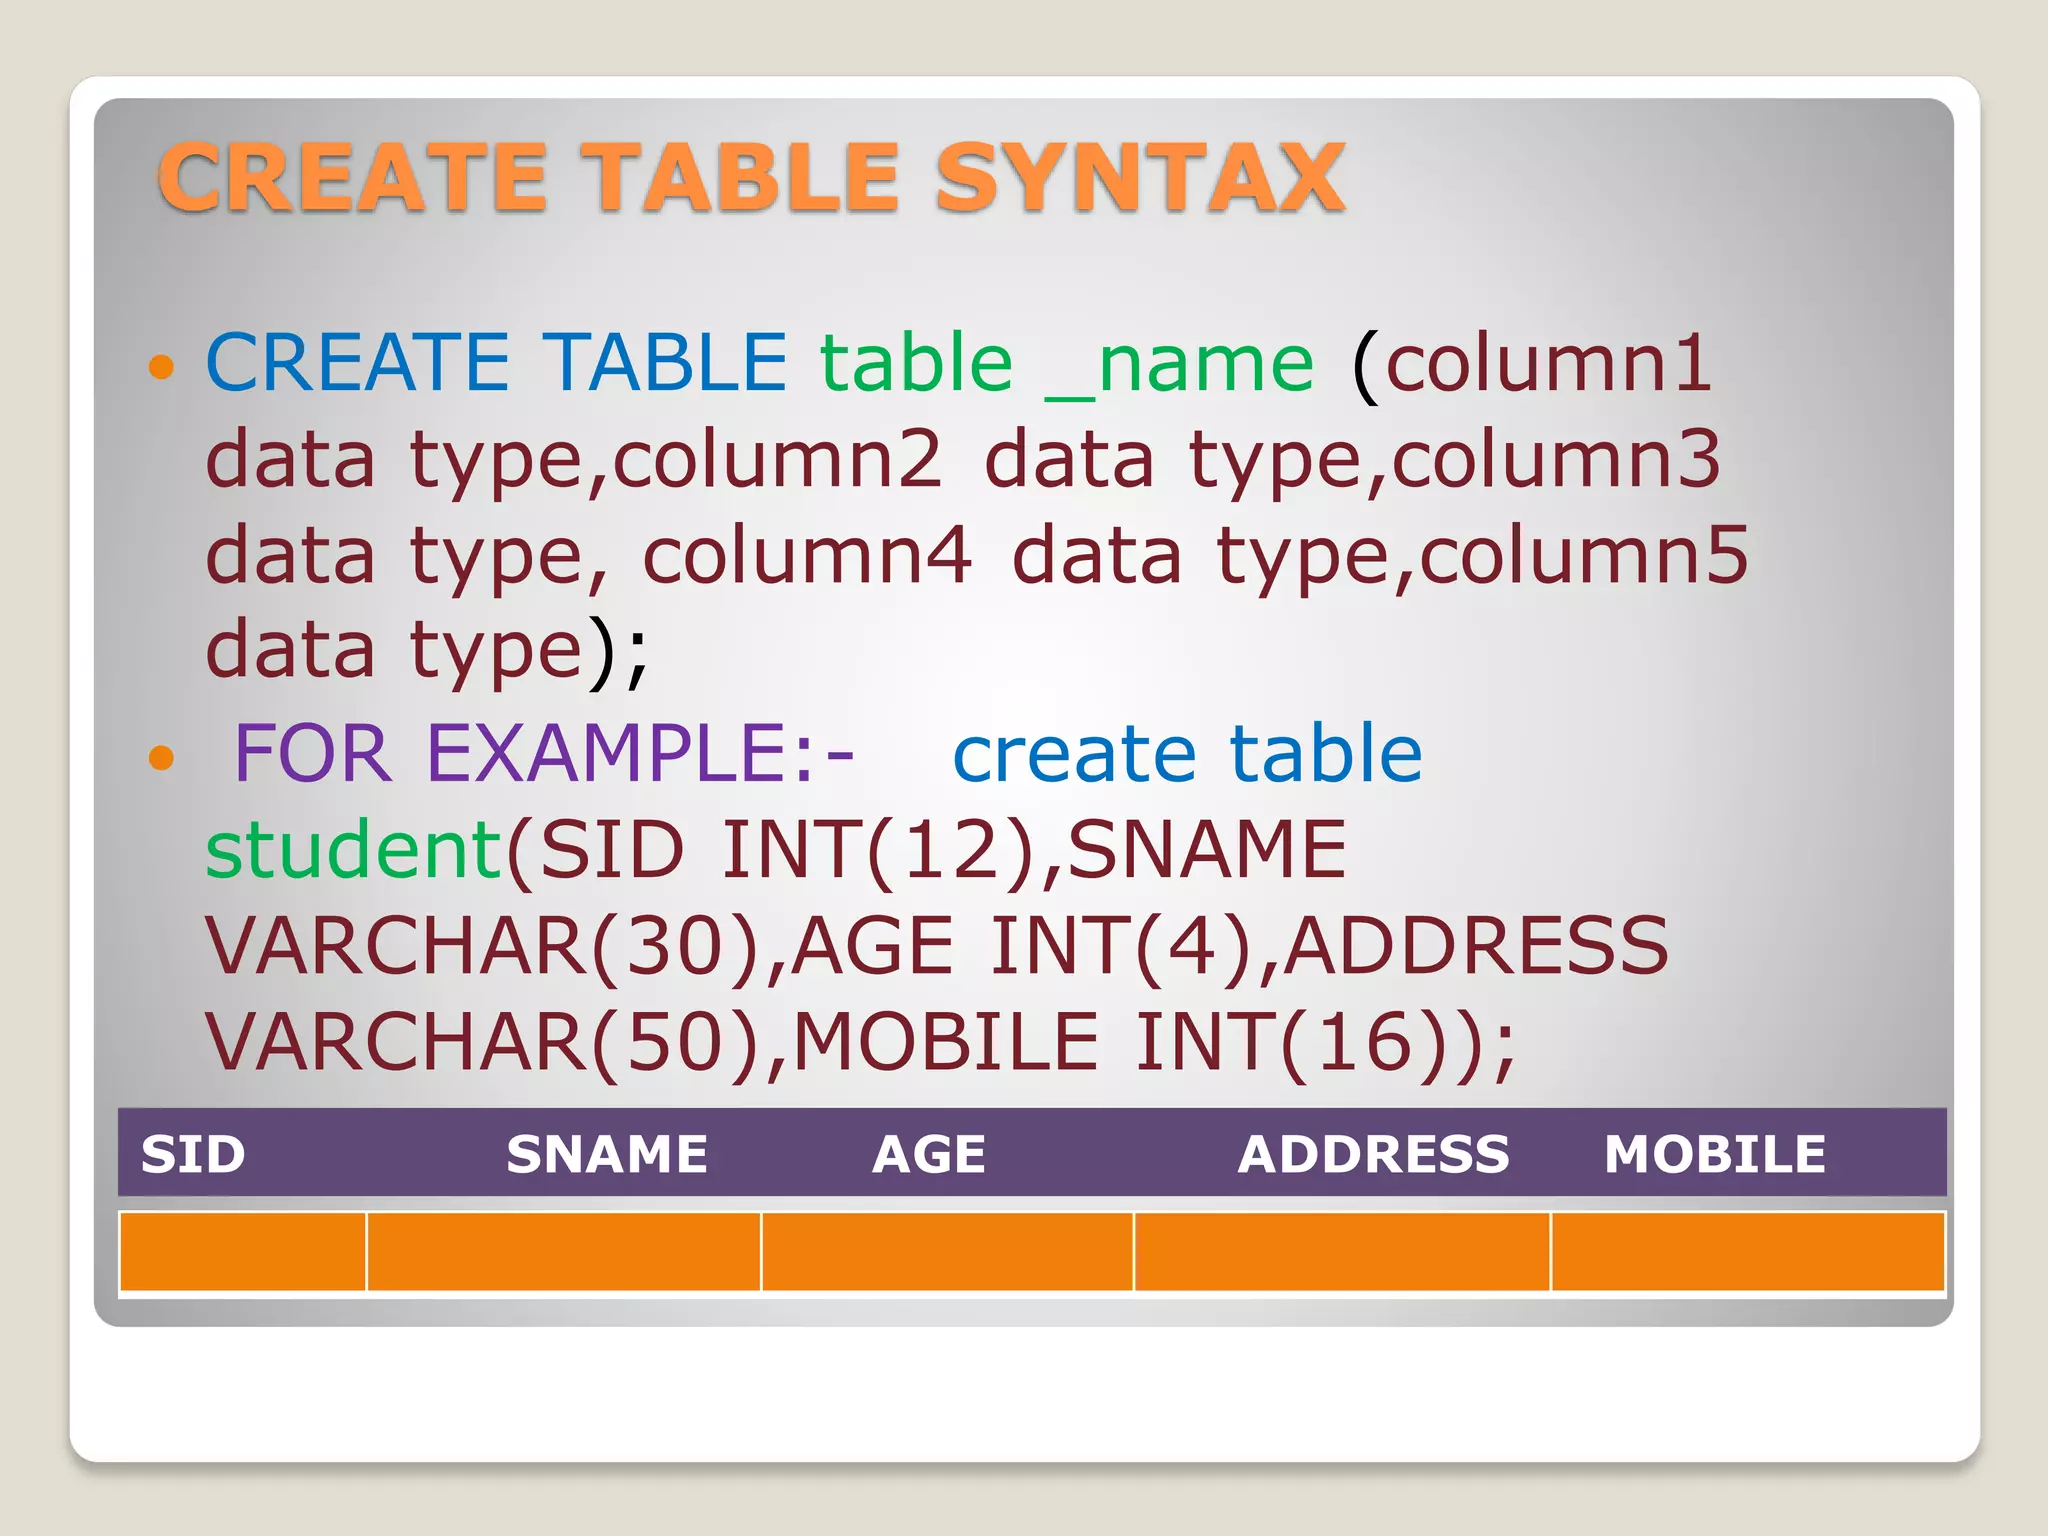Click the 'column5' text in syntax
2048x1536 pixels.
[x=1584, y=555]
